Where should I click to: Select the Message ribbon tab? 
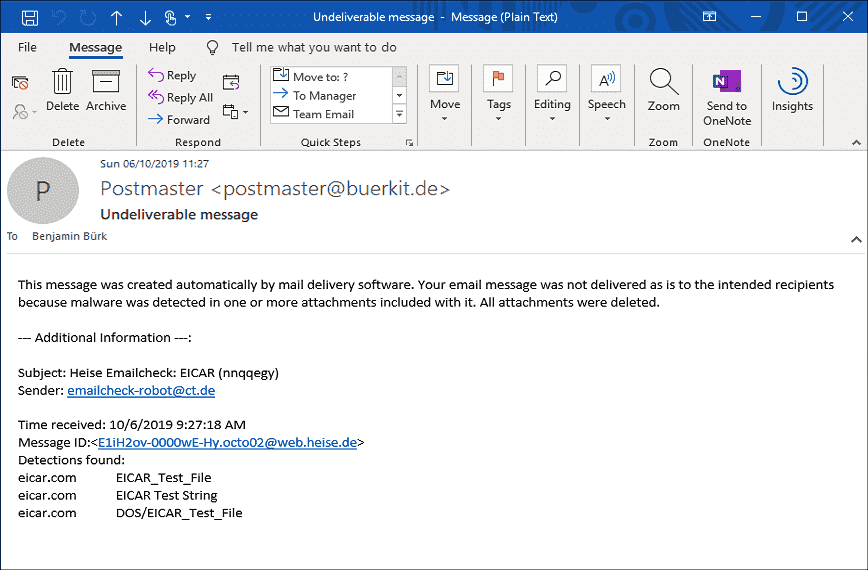coord(95,48)
